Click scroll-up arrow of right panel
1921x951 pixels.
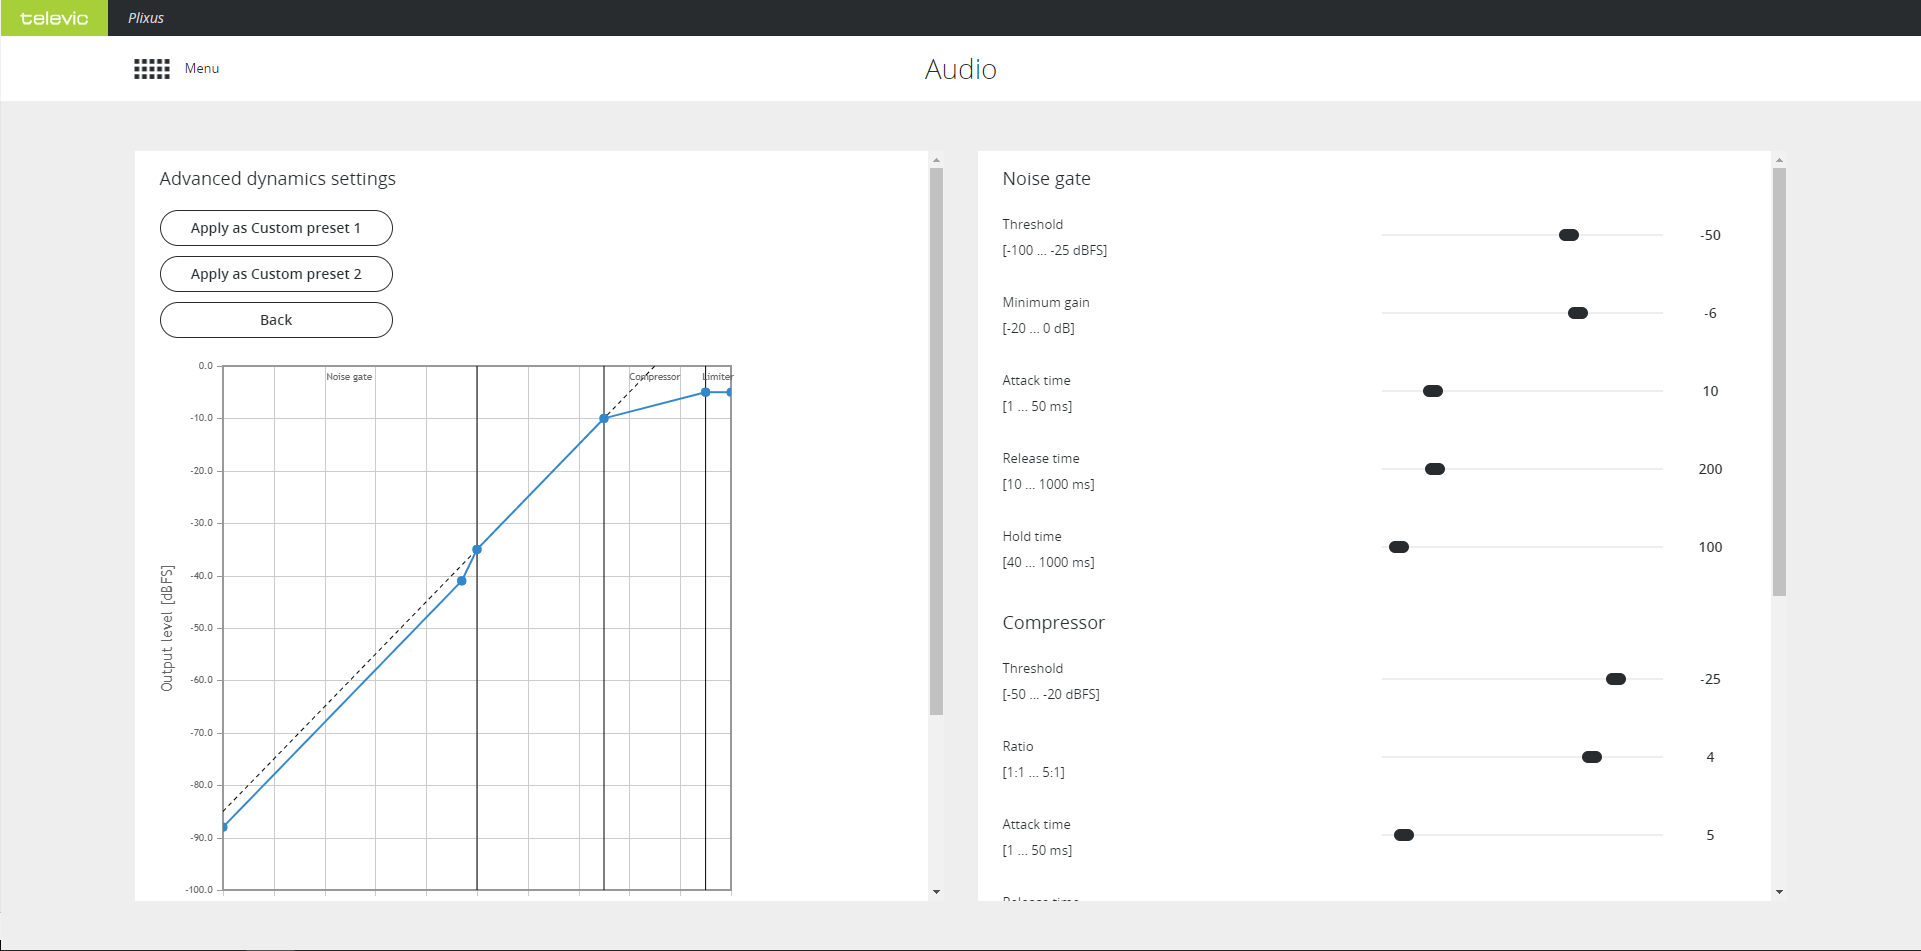point(1779,160)
